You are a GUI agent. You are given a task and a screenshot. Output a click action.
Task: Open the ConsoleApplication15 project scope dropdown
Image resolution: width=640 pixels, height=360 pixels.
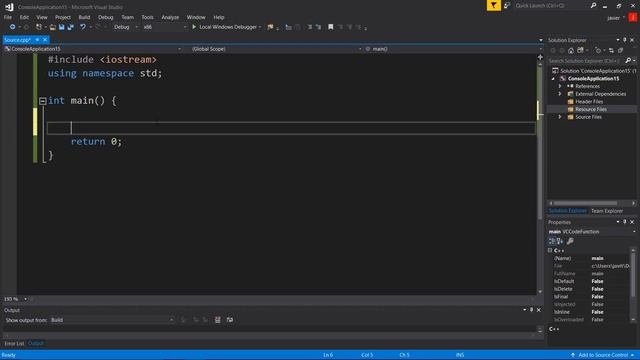point(93,49)
